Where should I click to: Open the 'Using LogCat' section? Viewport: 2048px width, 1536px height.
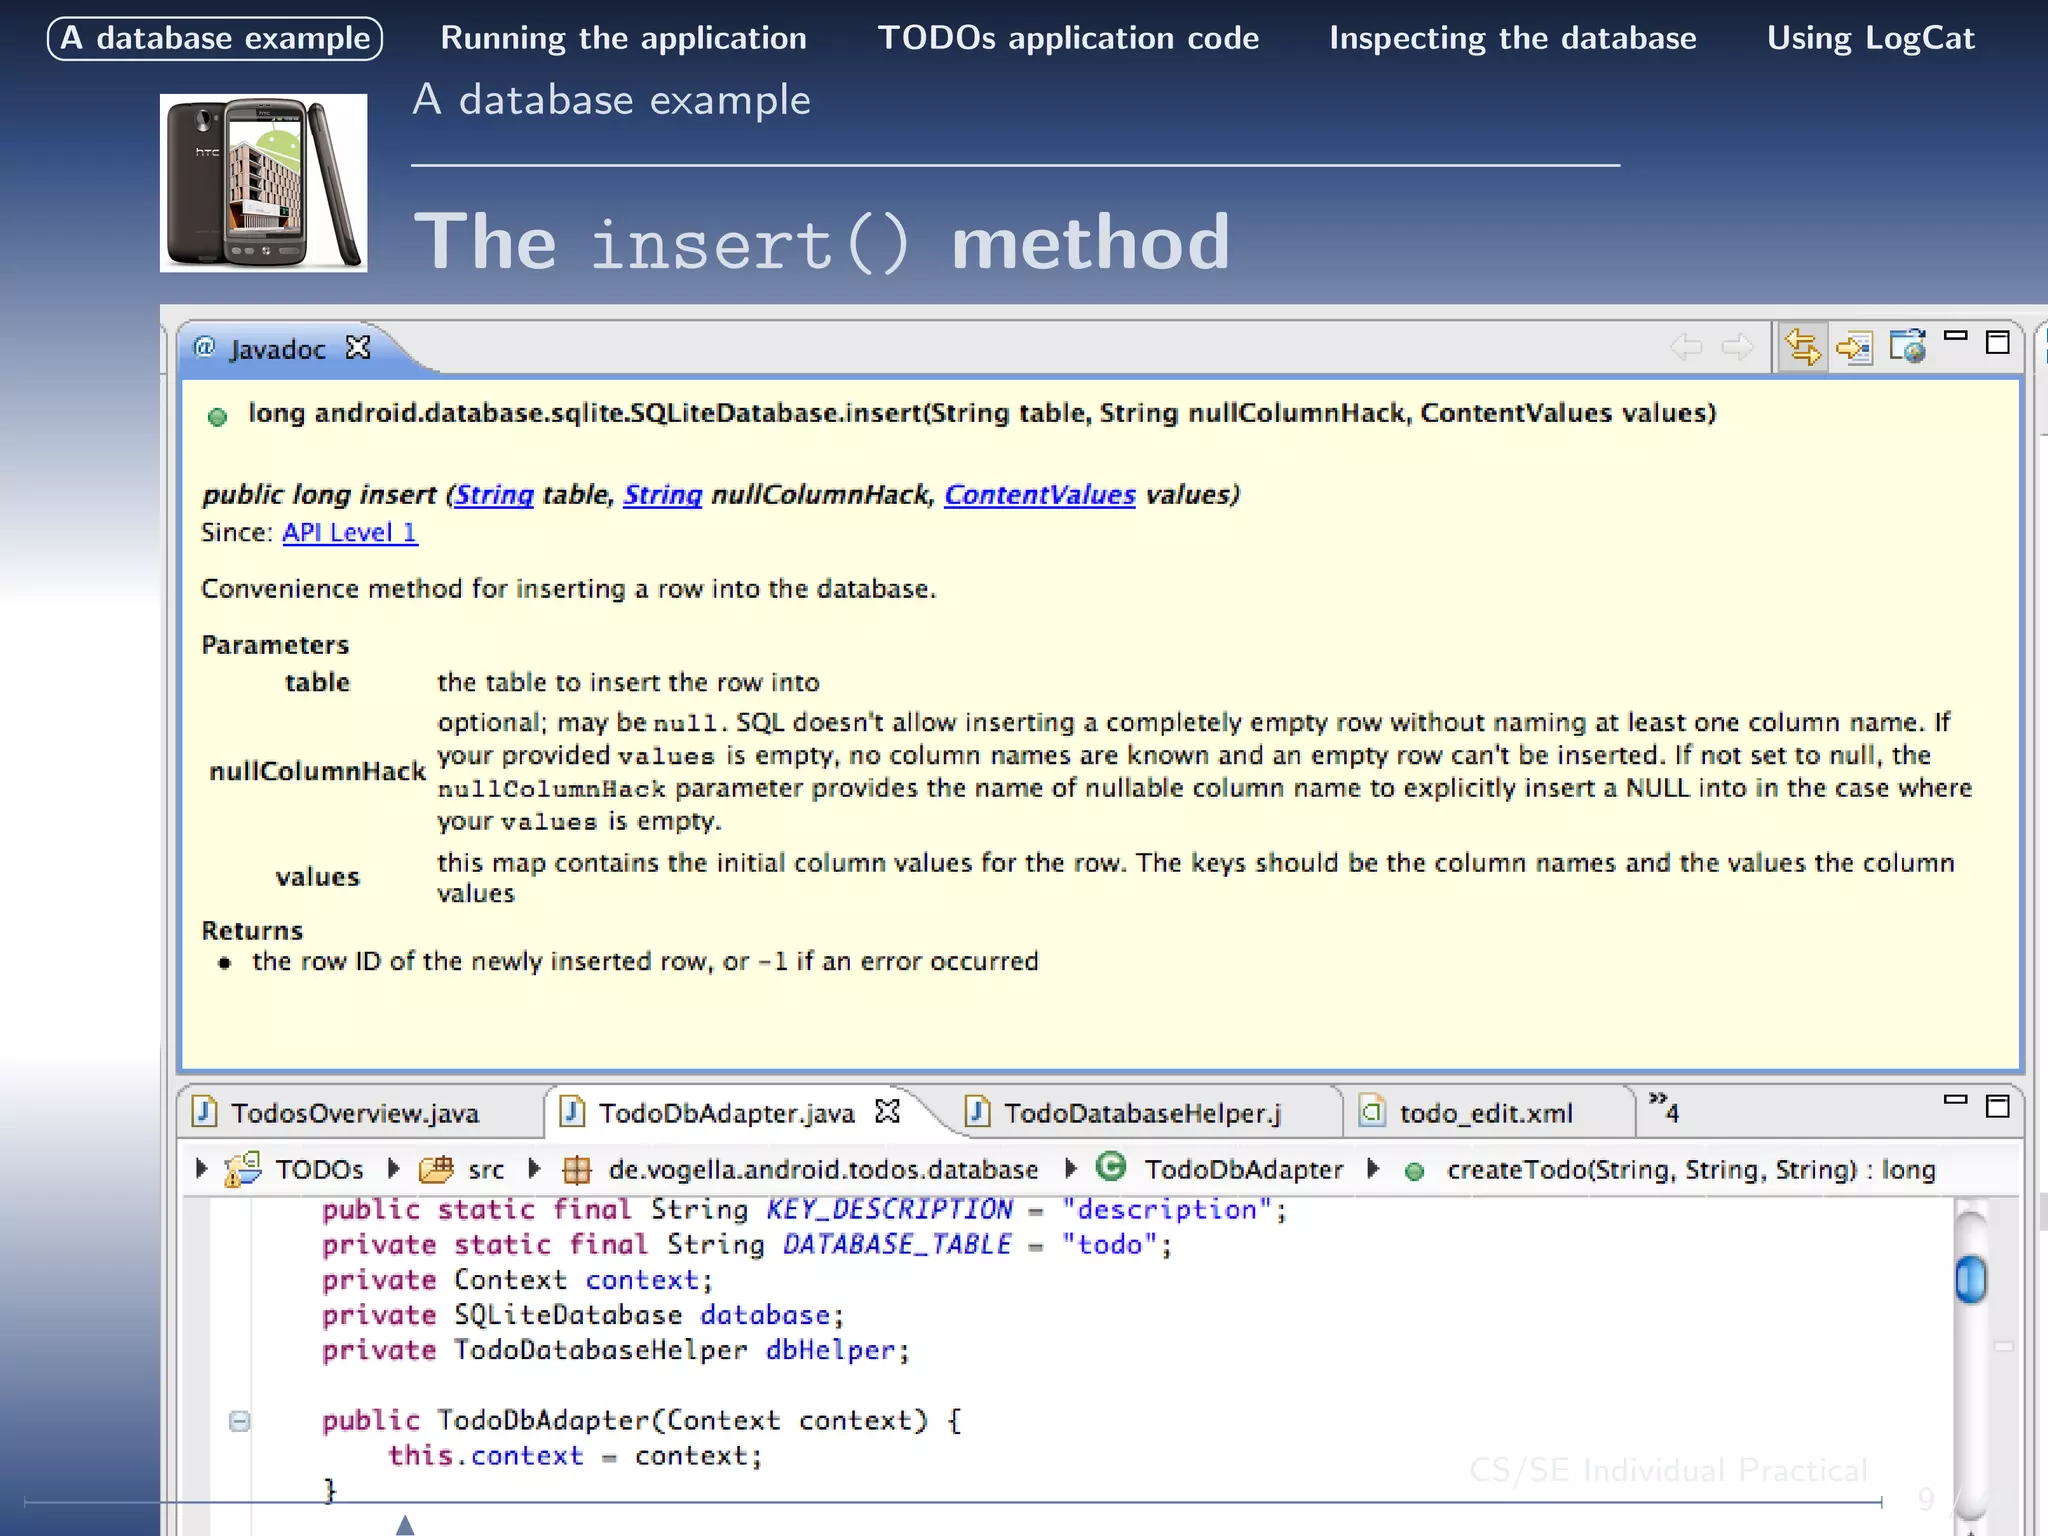coord(1870,38)
